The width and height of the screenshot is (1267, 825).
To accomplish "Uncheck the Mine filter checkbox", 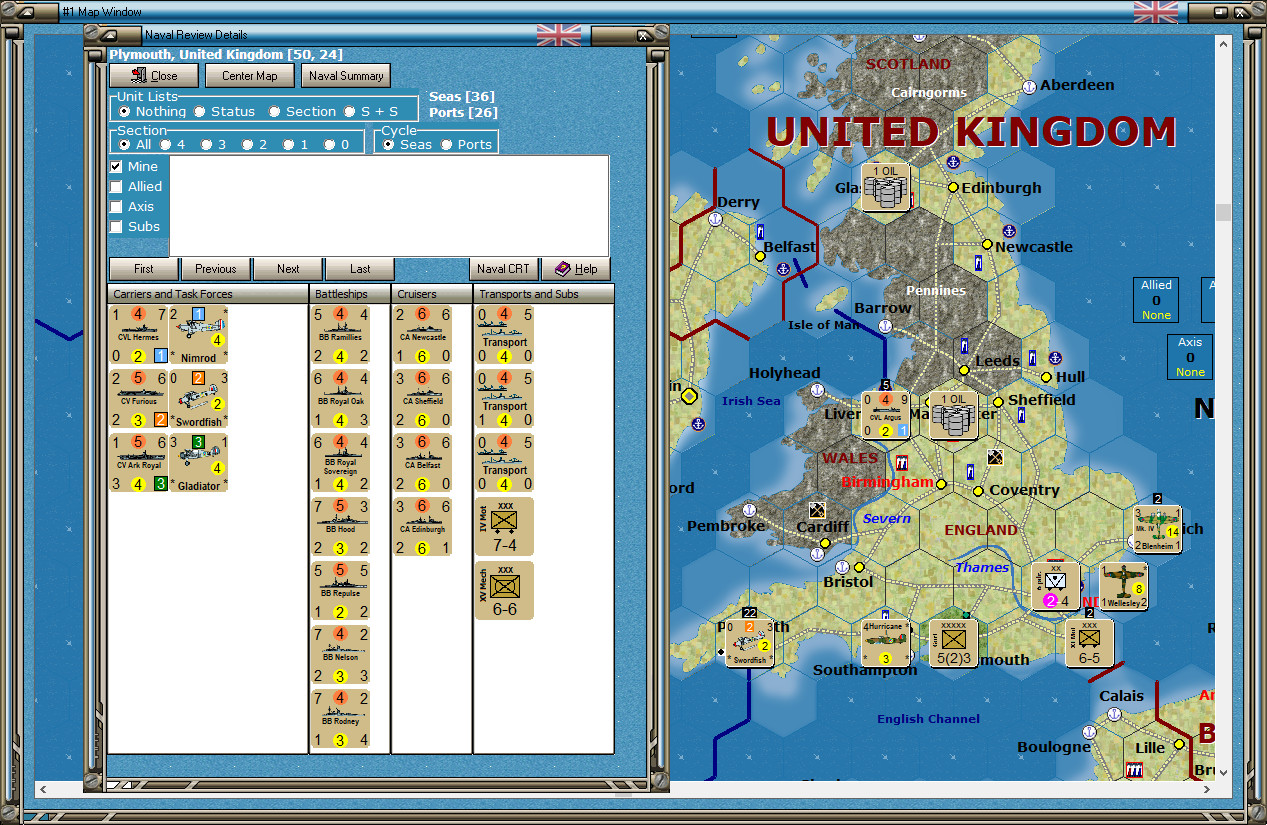I will point(115,166).
